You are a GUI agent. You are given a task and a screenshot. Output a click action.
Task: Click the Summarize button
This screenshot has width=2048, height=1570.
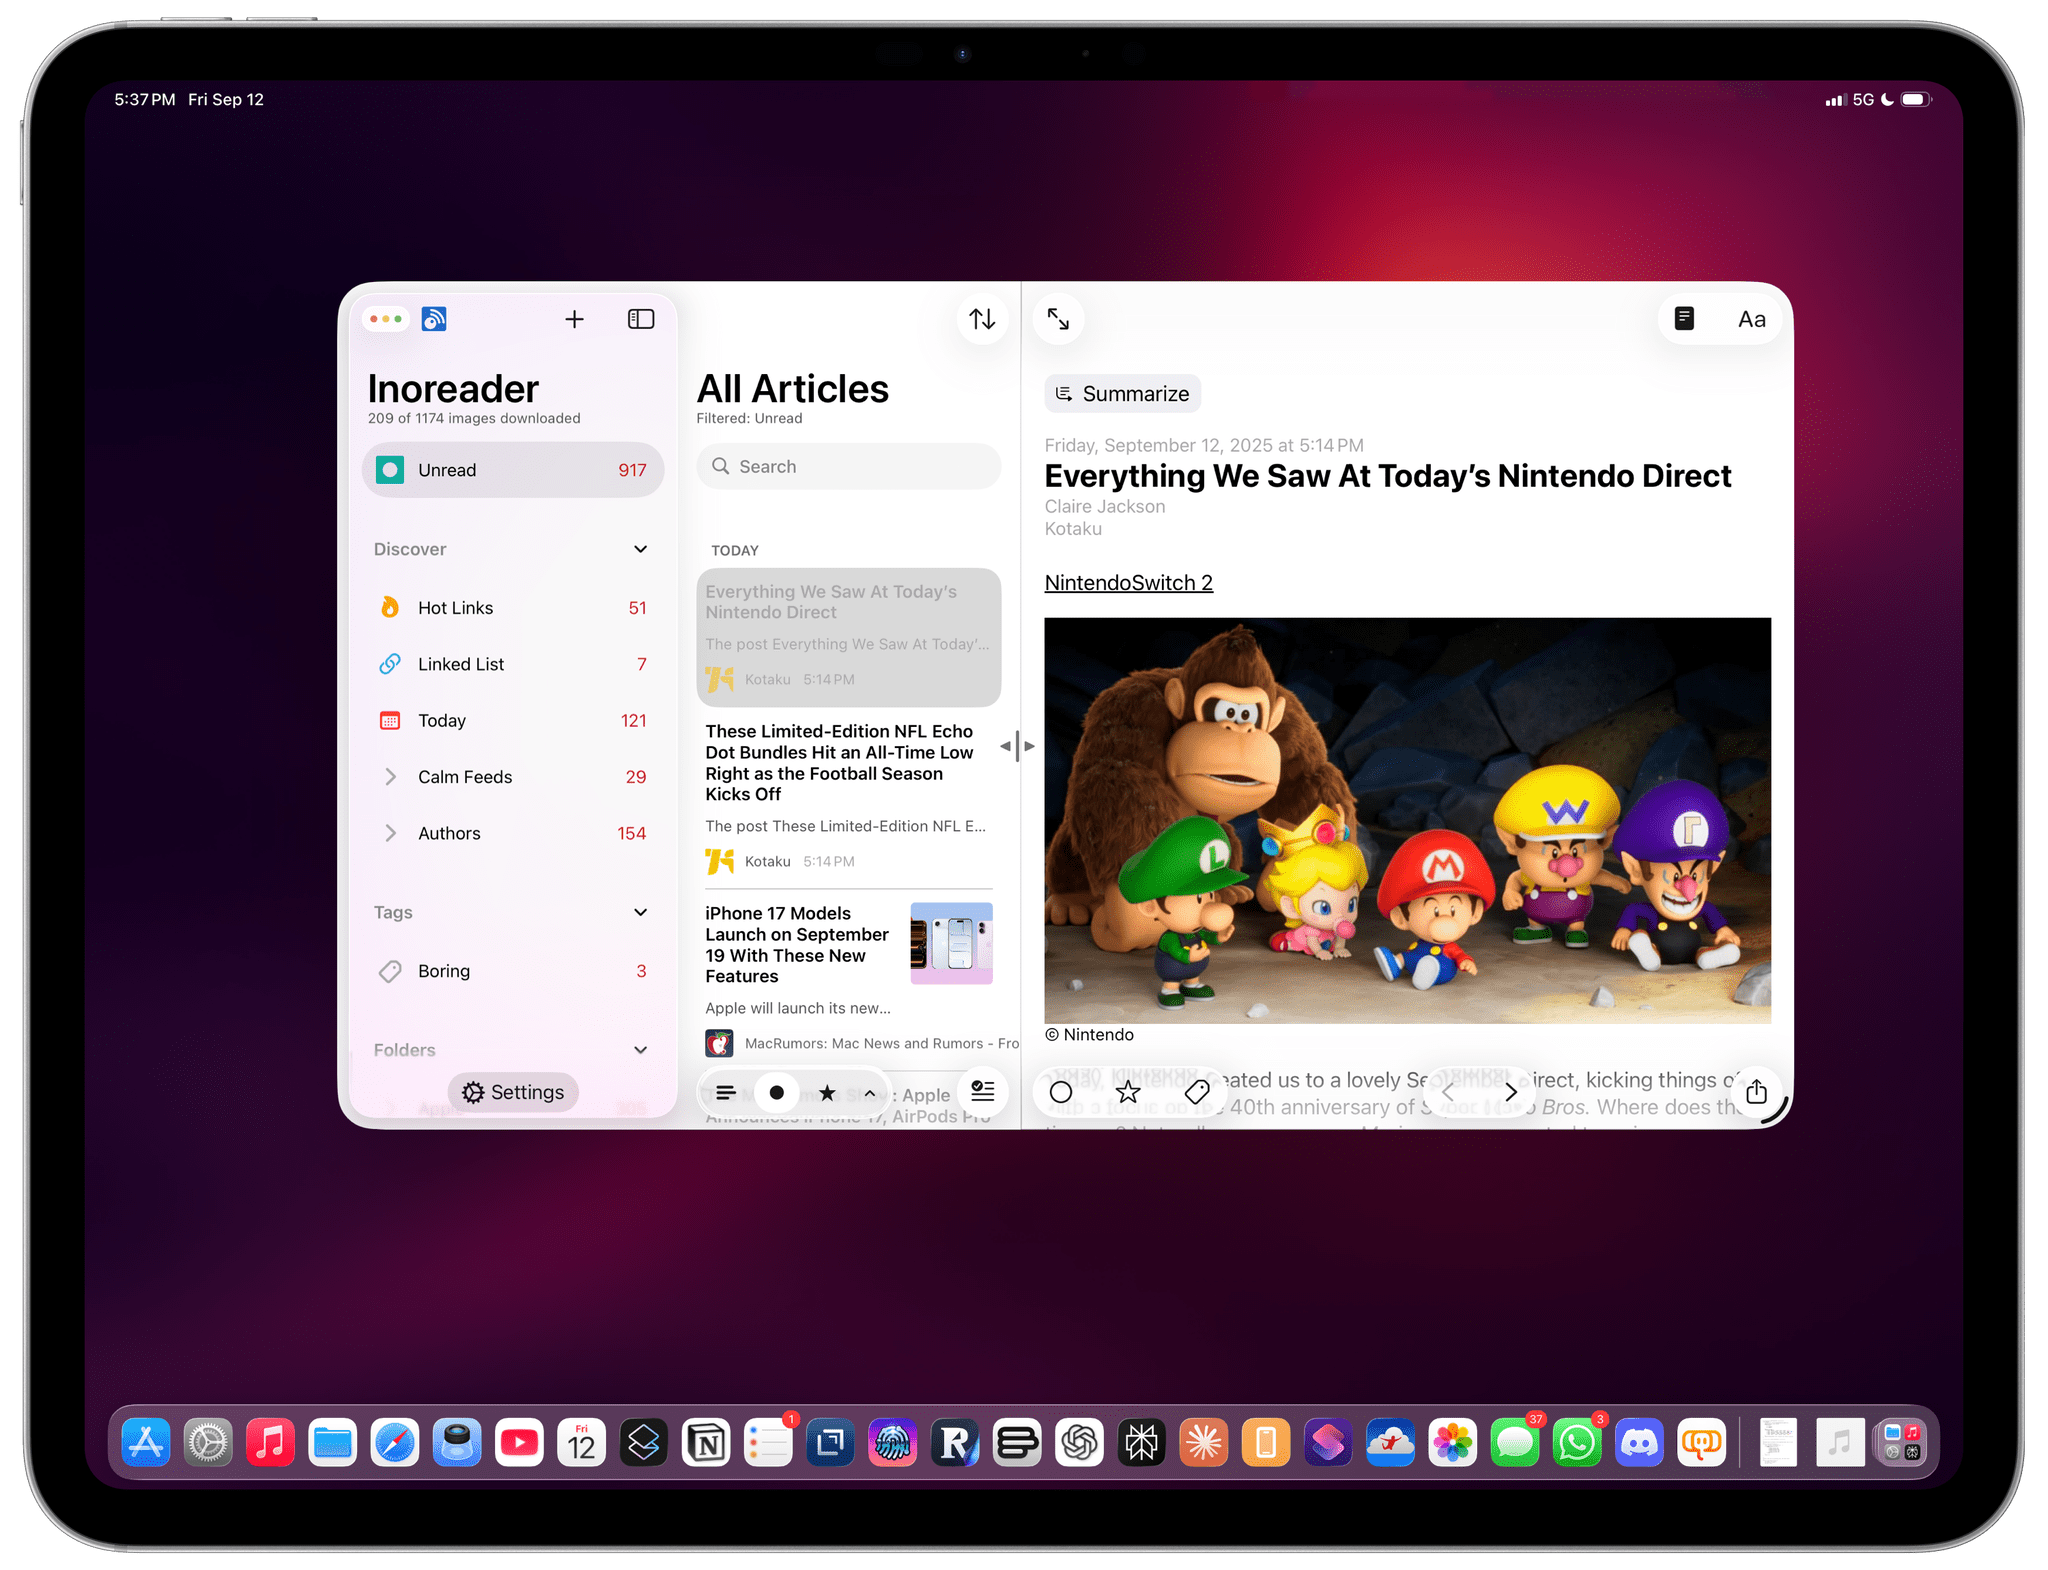pyautogui.click(x=1122, y=394)
